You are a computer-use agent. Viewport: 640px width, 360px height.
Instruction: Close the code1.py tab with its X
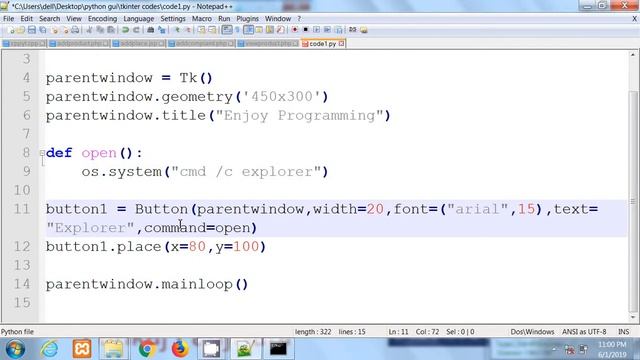341,43
